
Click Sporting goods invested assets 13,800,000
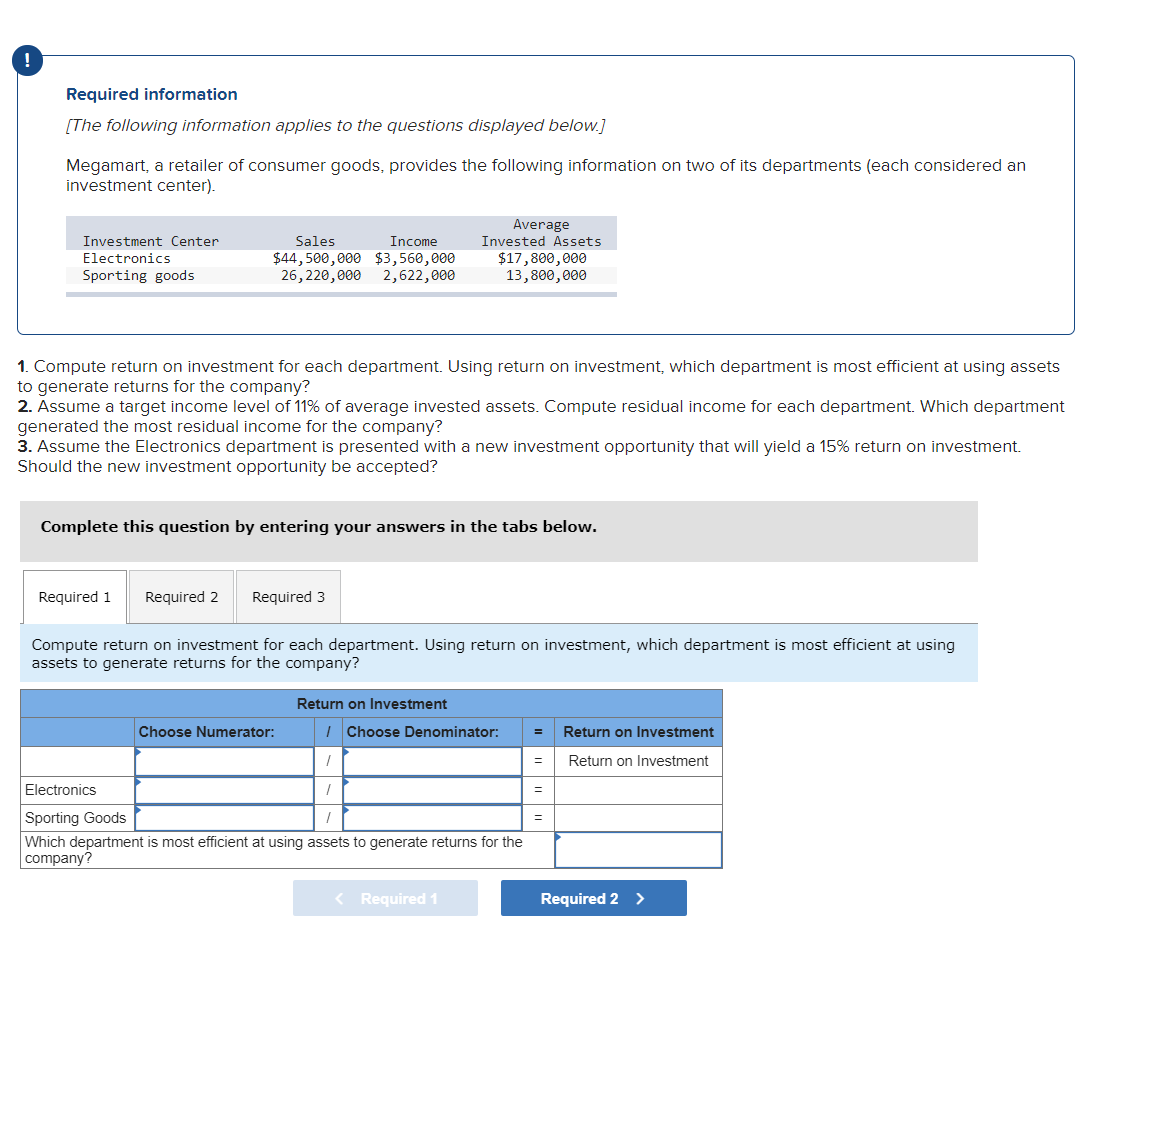click(546, 276)
